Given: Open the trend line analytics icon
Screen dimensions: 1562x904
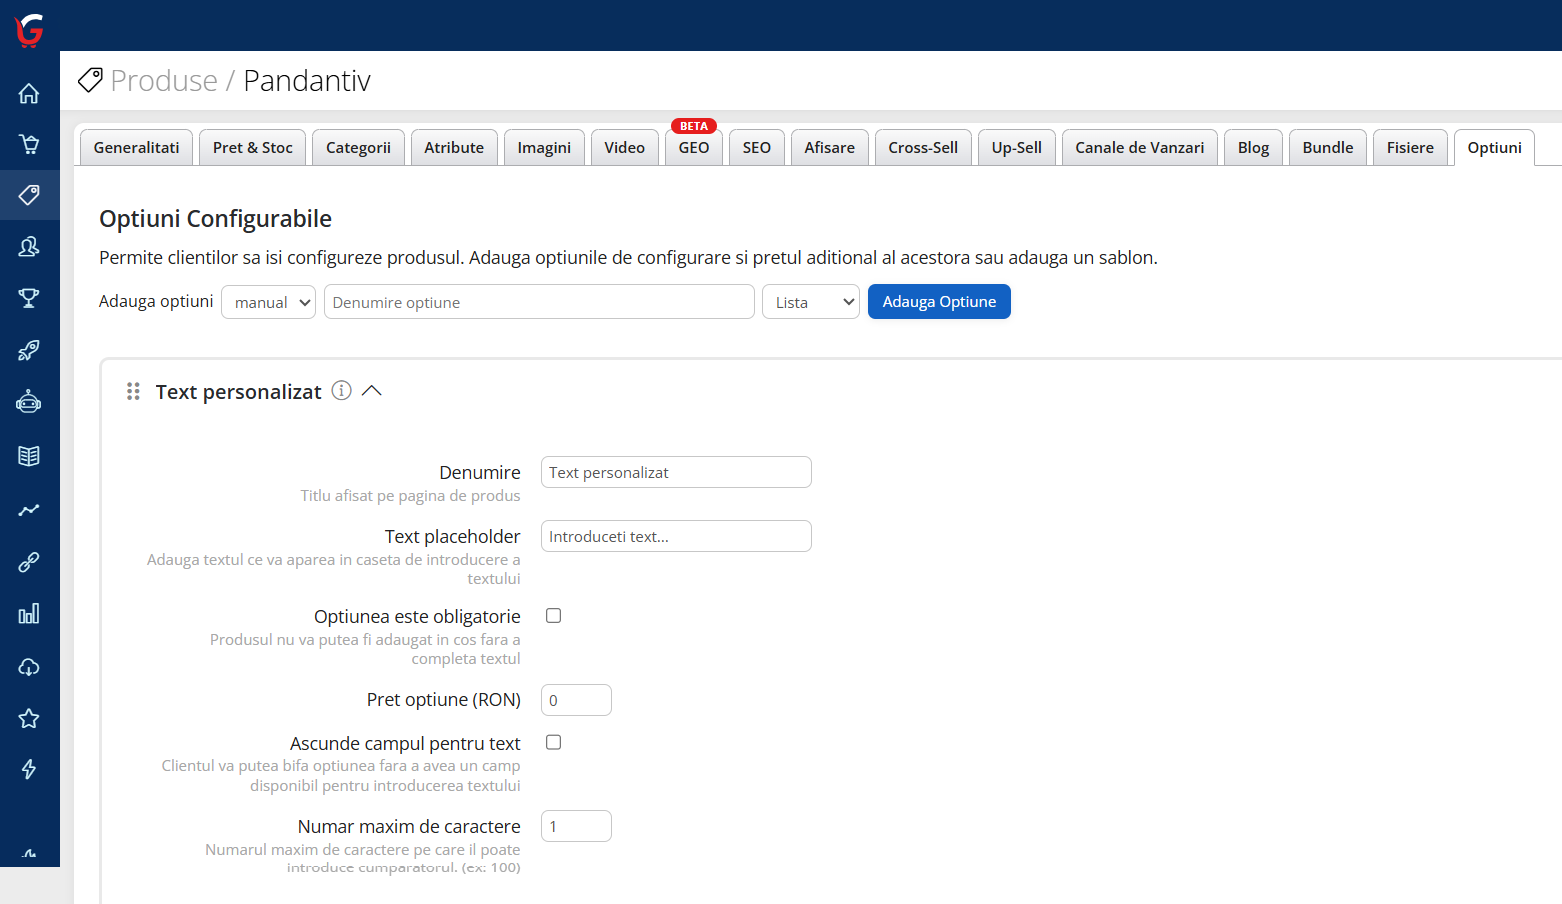Looking at the screenshot, I should coord(29,510).
